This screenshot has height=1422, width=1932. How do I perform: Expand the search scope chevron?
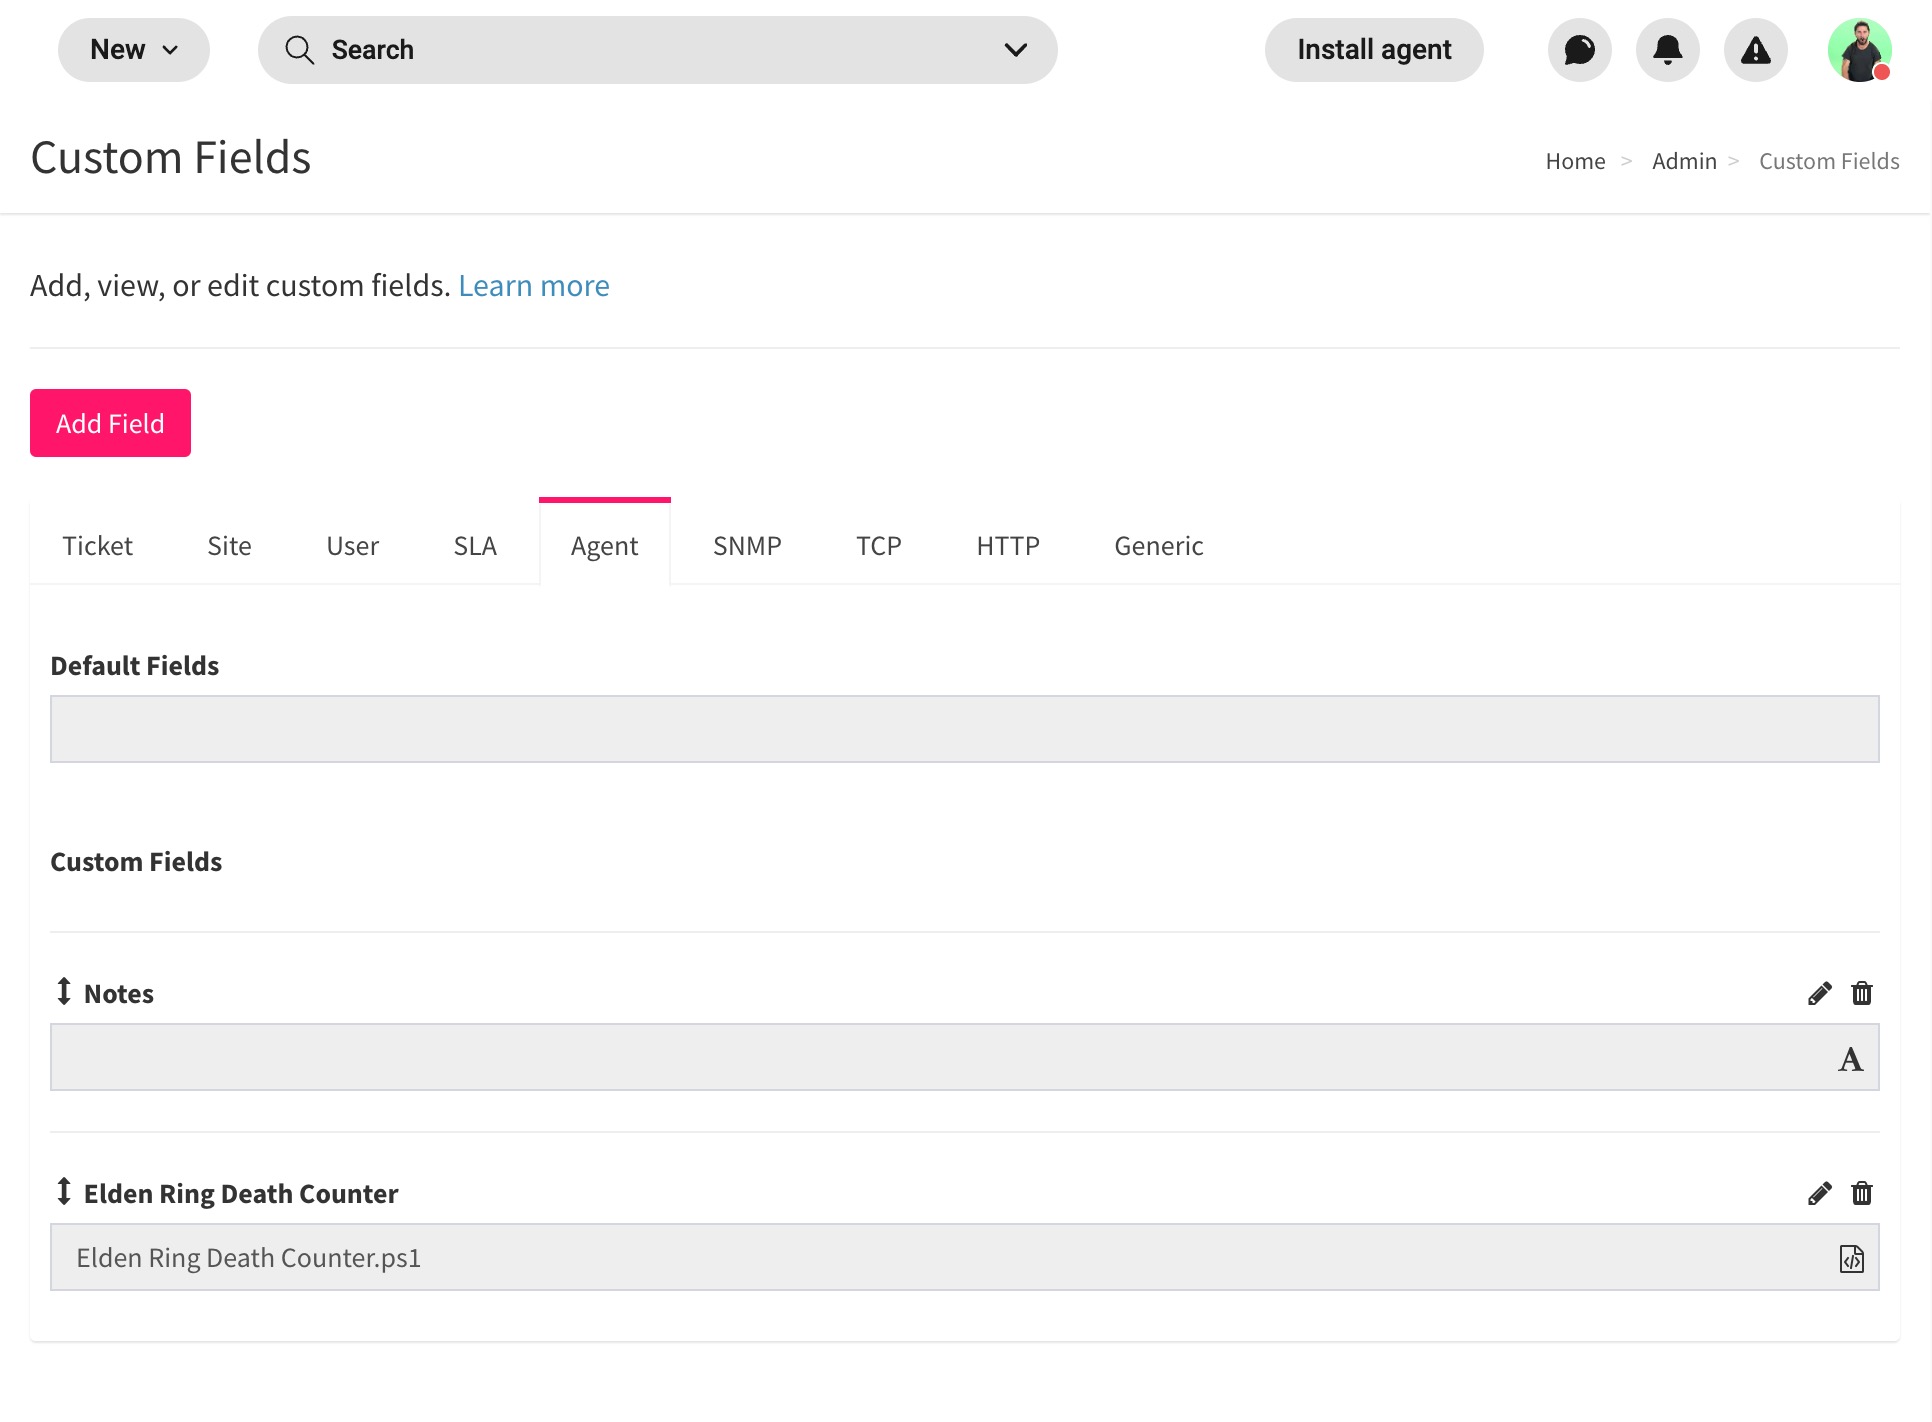tap(1015, 50)
